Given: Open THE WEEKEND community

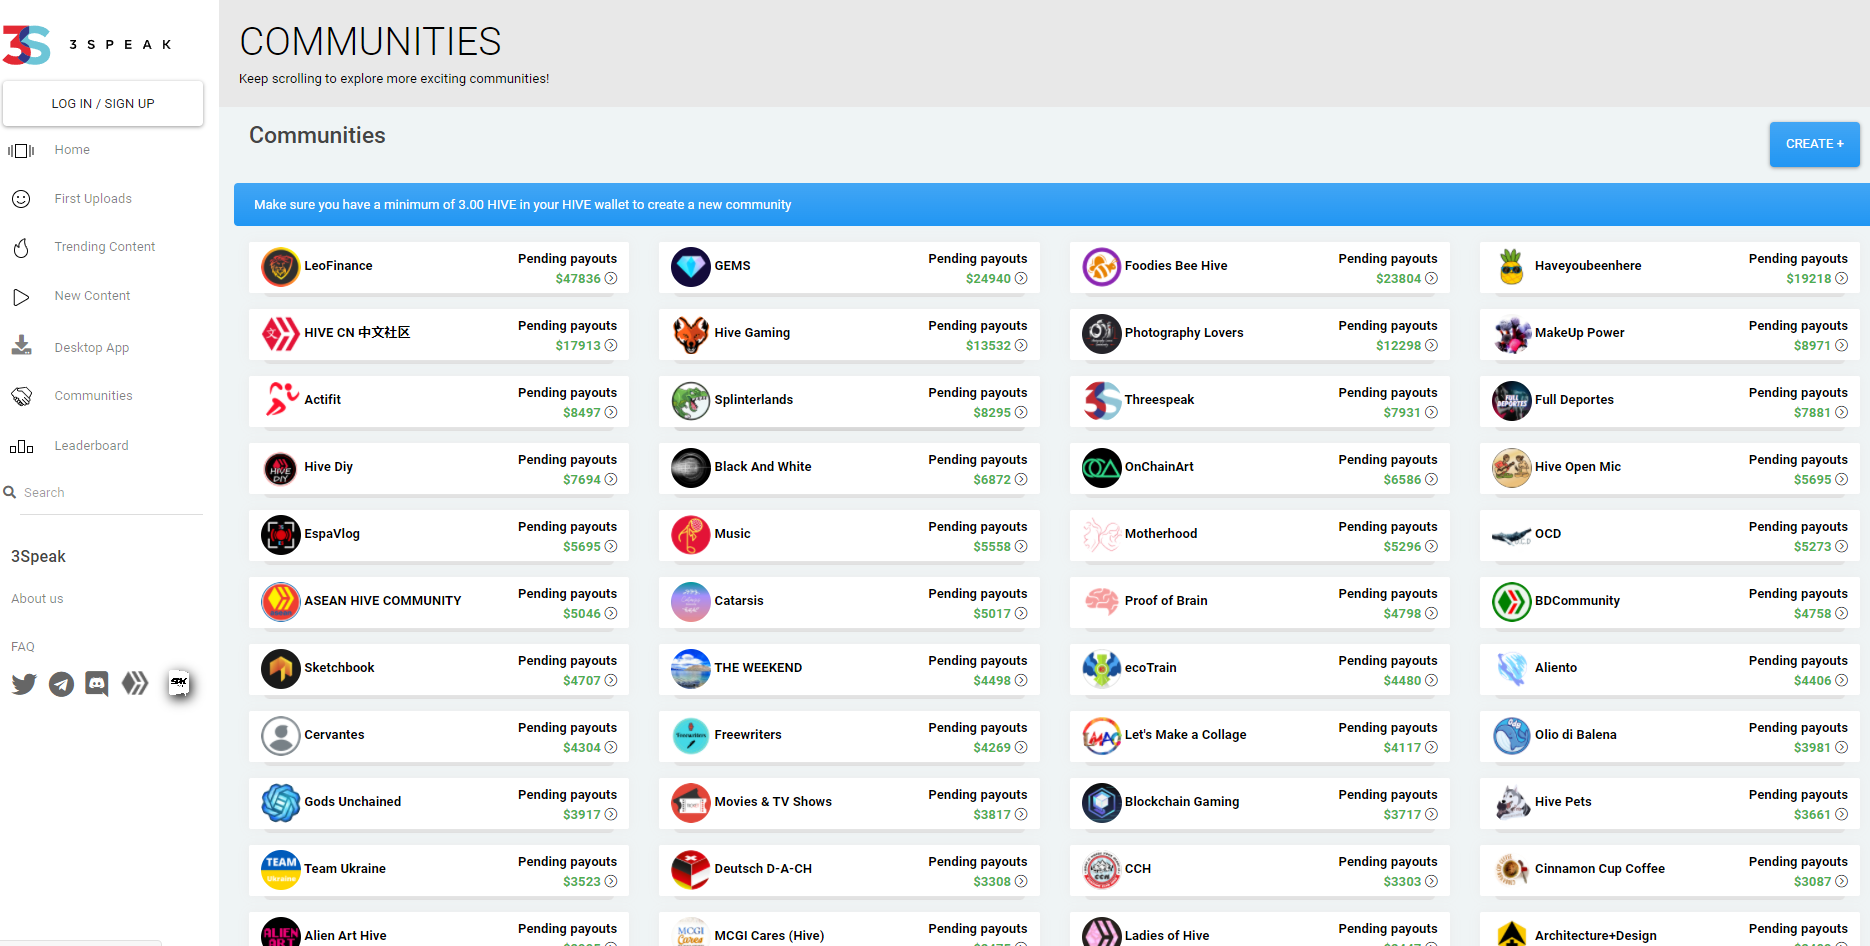Looking at the screenshot, I should coord(849,669).
